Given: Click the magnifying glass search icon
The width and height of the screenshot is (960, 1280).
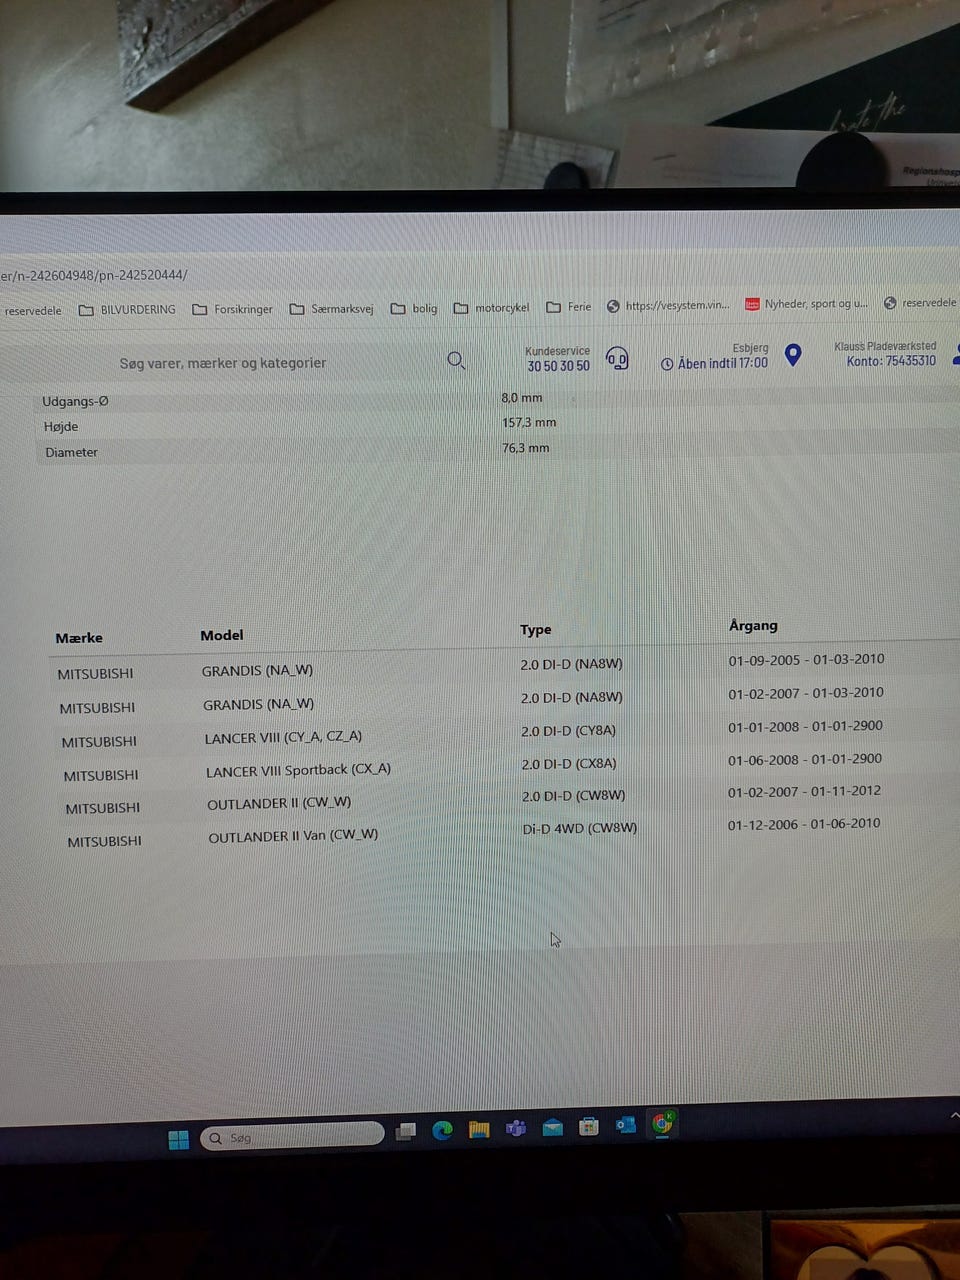Looking at the screenshot, I should pos(456,360).
